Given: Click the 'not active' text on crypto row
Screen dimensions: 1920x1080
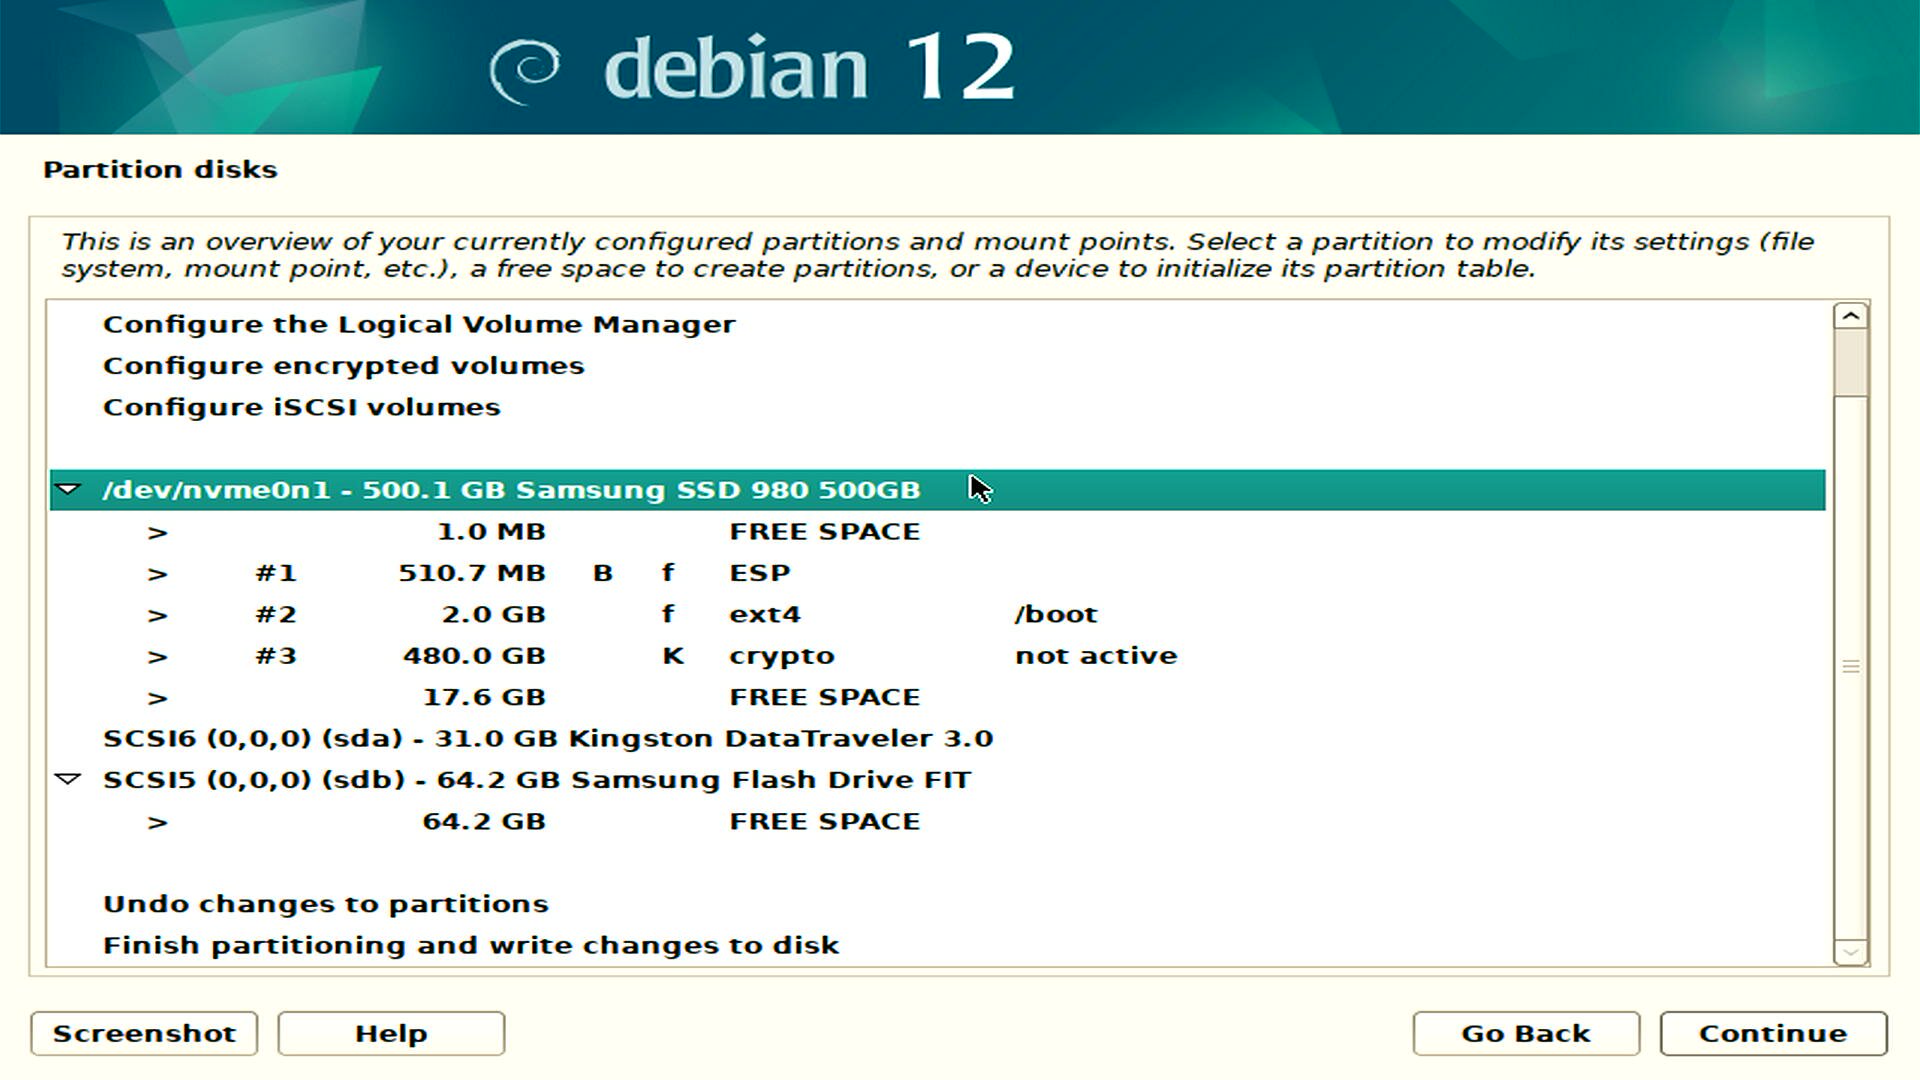Looking at the screenshot, I should (x=1096, y=656).
